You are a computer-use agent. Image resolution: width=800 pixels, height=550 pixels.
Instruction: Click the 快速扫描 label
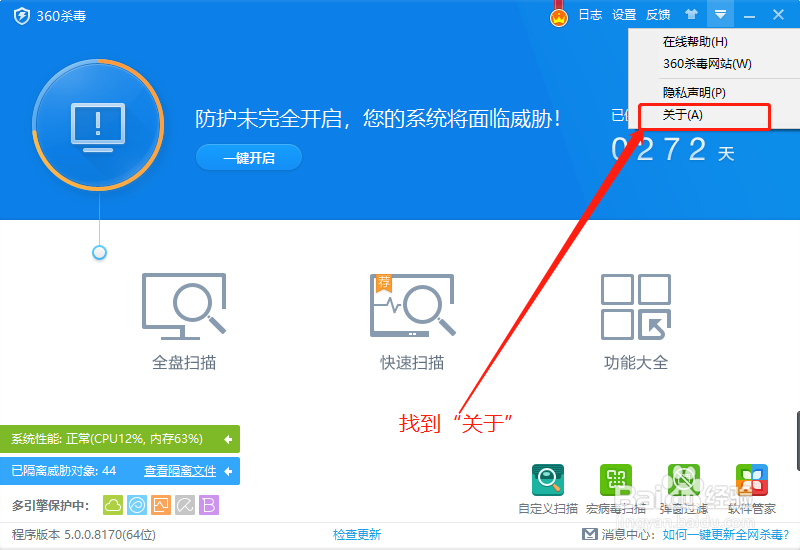(x=412, y=363)
